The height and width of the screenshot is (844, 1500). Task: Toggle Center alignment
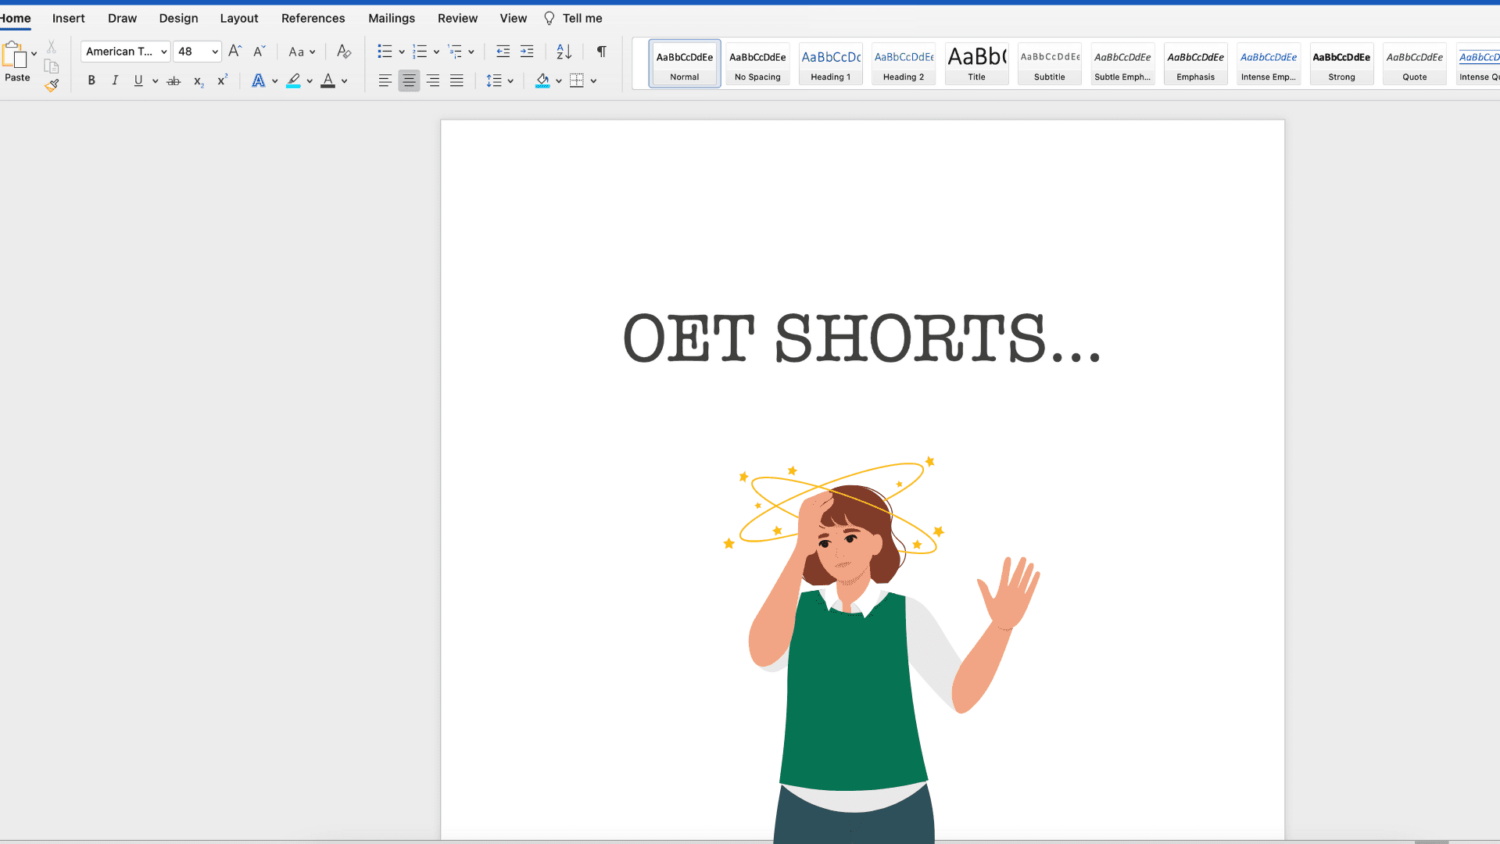[x=409, y=81]
